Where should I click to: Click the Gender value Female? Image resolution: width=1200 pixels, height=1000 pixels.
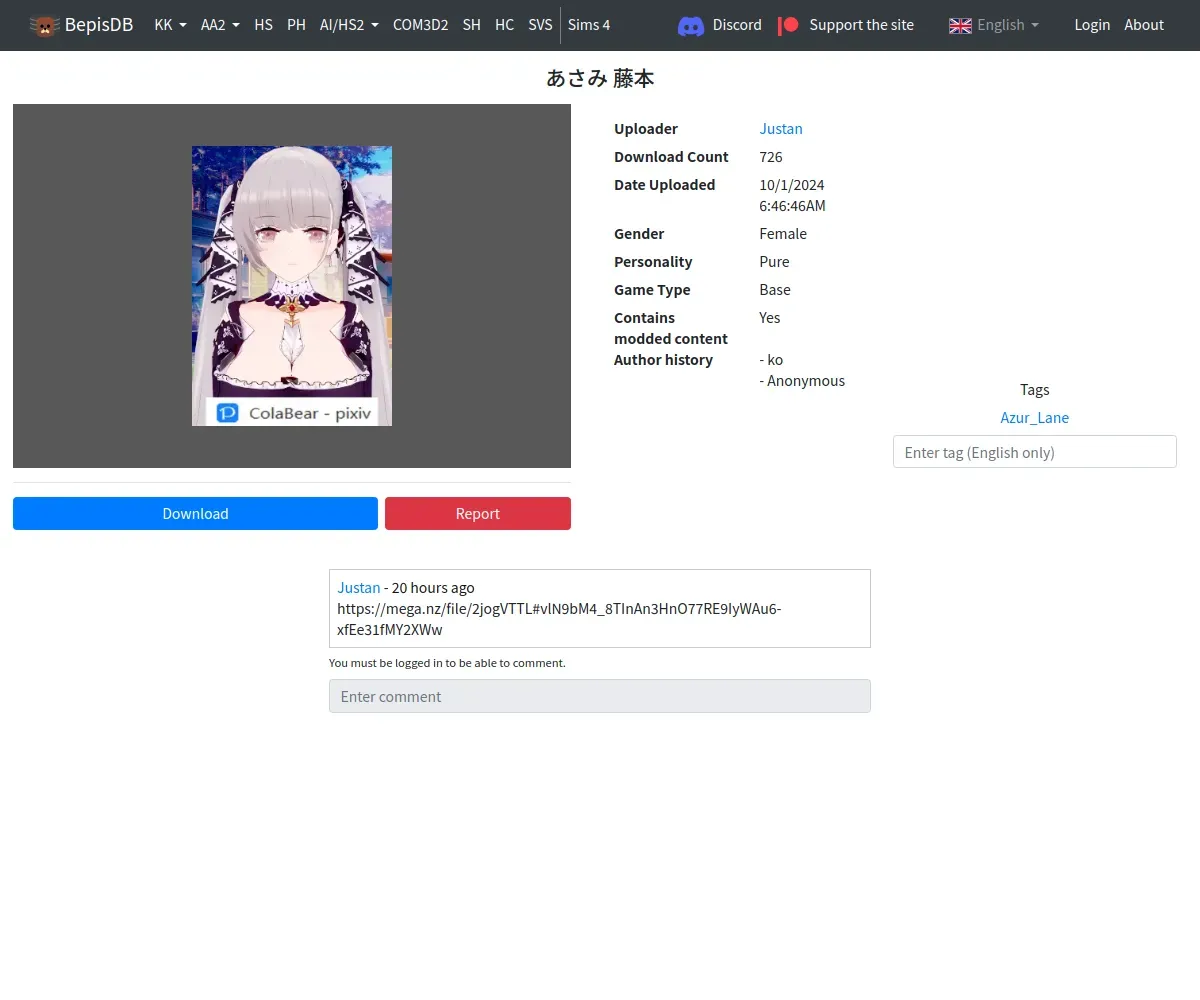(x=783, y=234)
